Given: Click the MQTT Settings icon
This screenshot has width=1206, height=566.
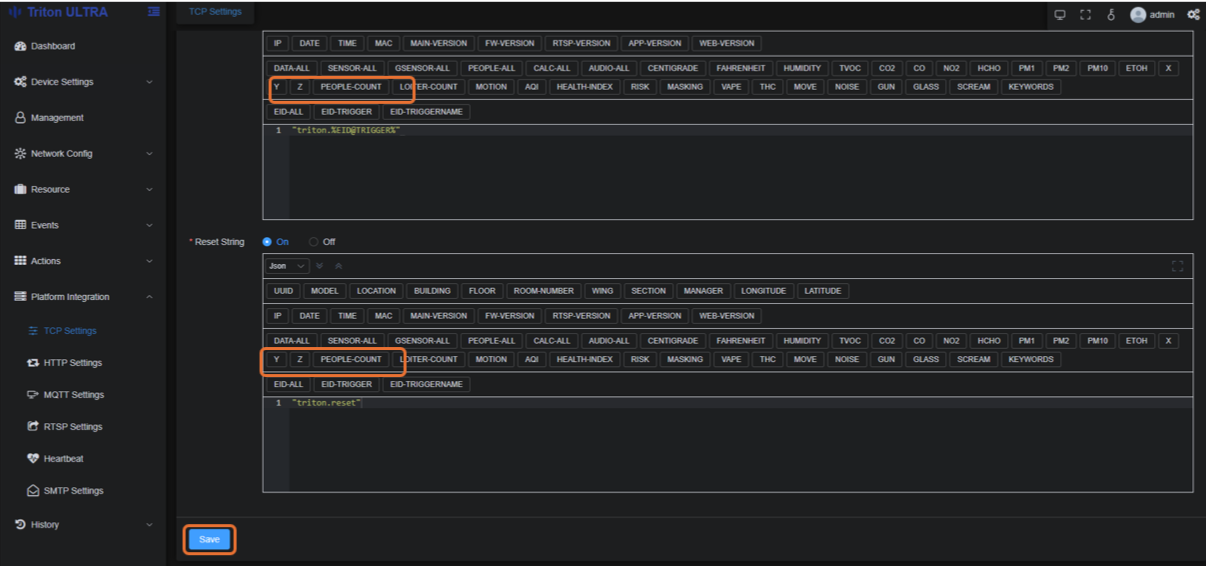Looking at the screenshot, I should (x=33, y=395).
